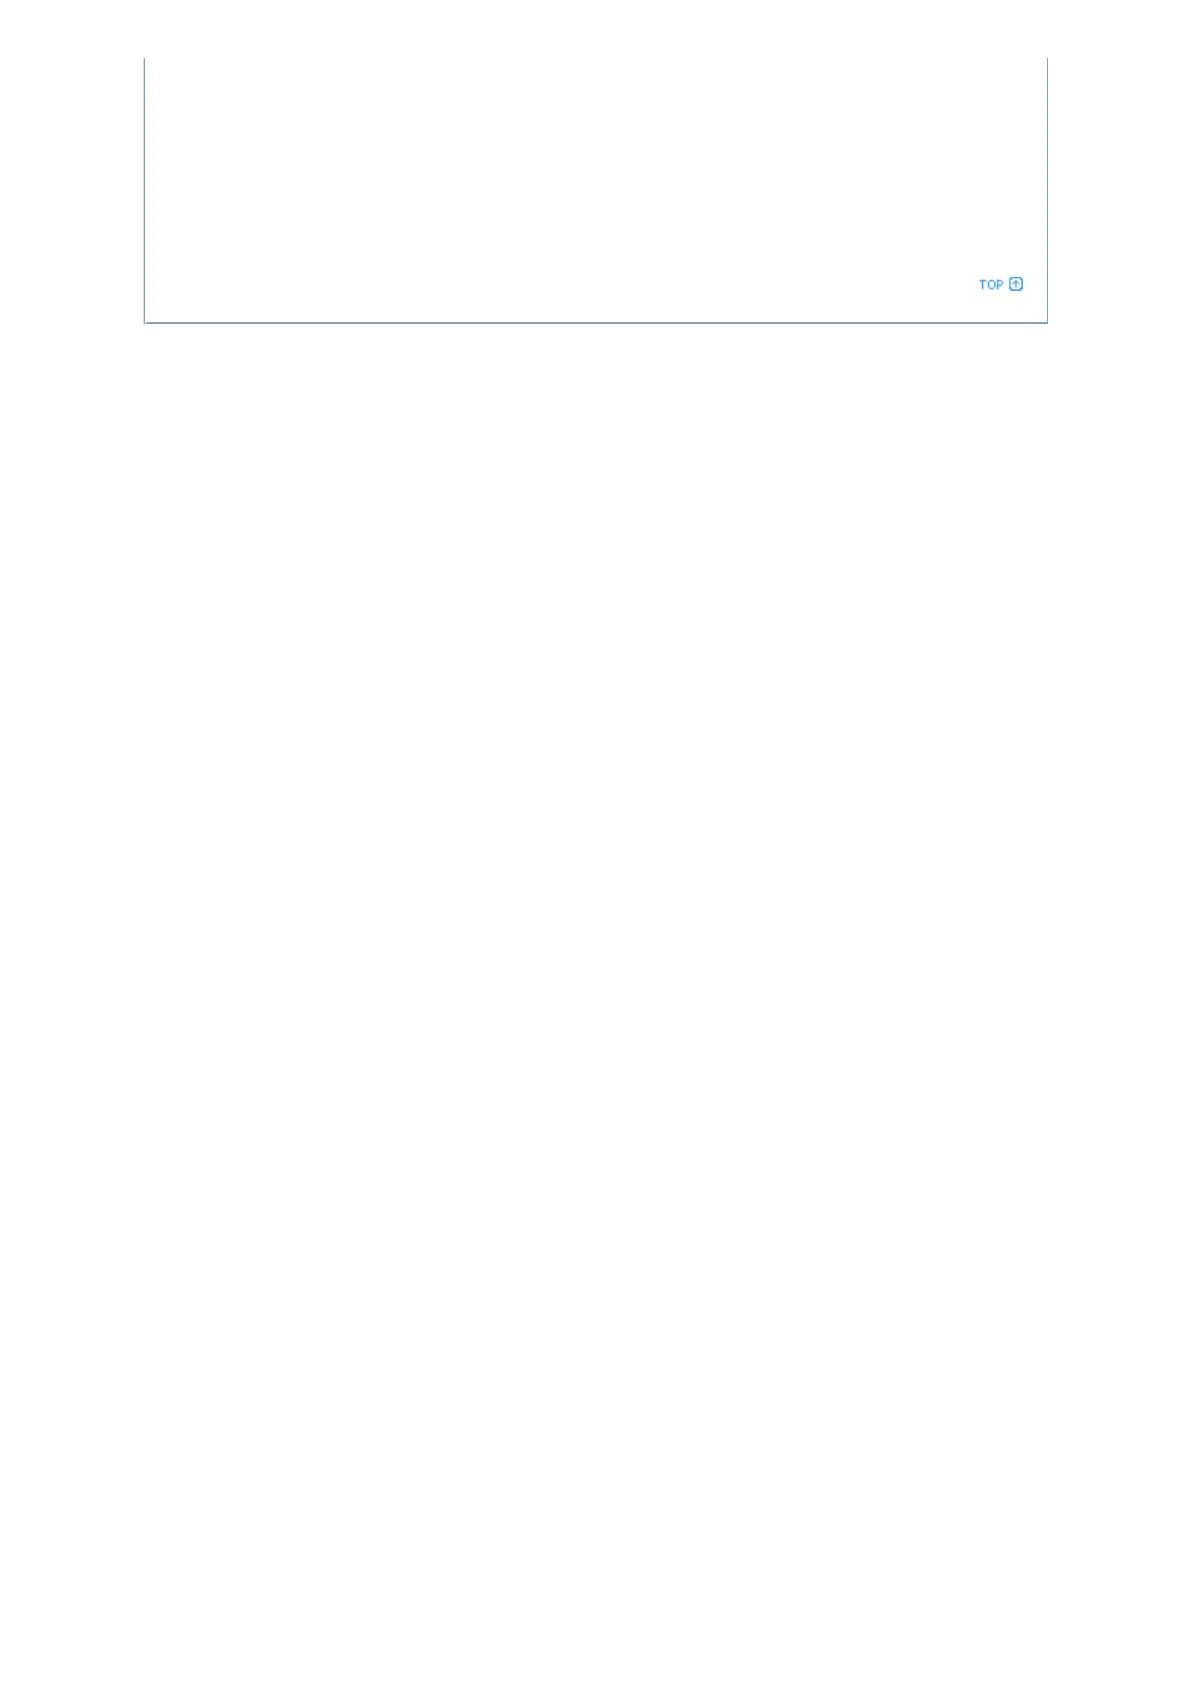1190x1684 pixels.
Task: Click the blue TOP navigation text
Action: 990,285
